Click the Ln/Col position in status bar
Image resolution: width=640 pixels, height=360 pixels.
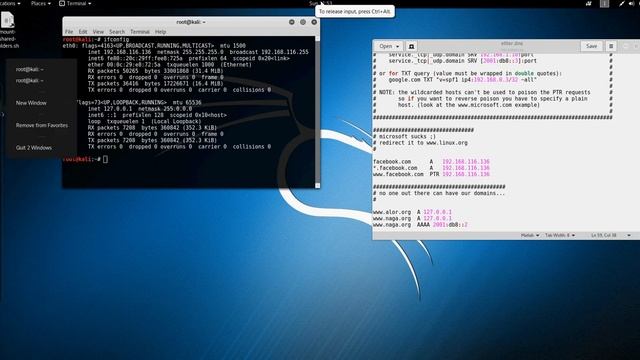[x=604, y=236]
